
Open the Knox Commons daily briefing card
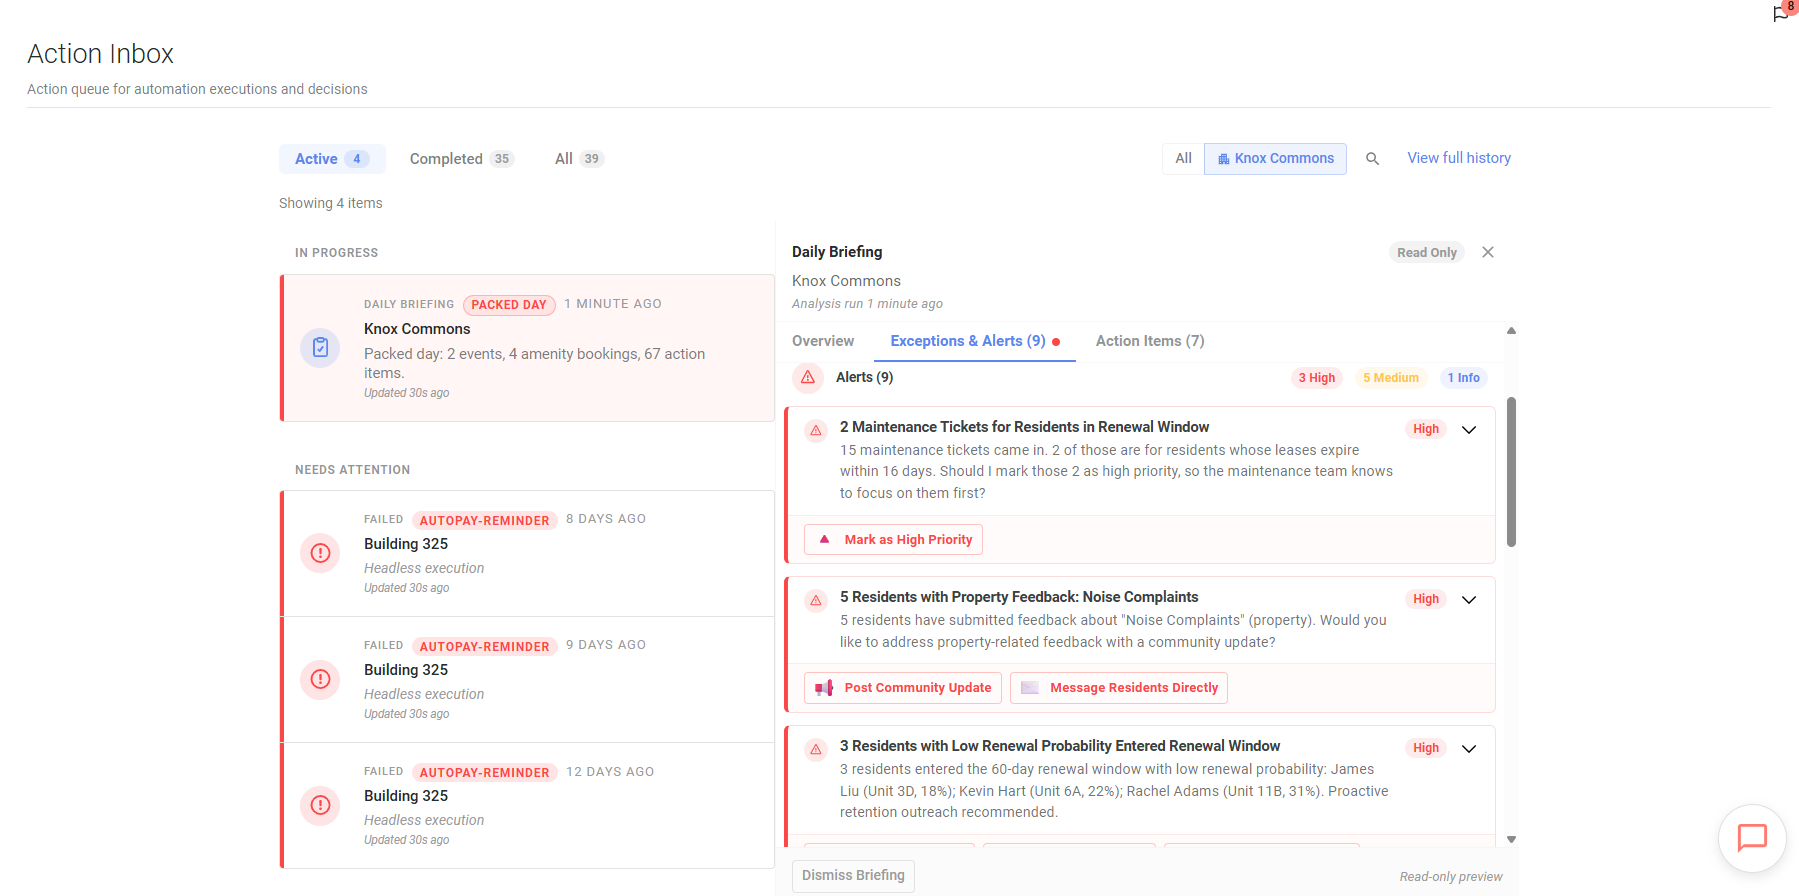[527, 348]
